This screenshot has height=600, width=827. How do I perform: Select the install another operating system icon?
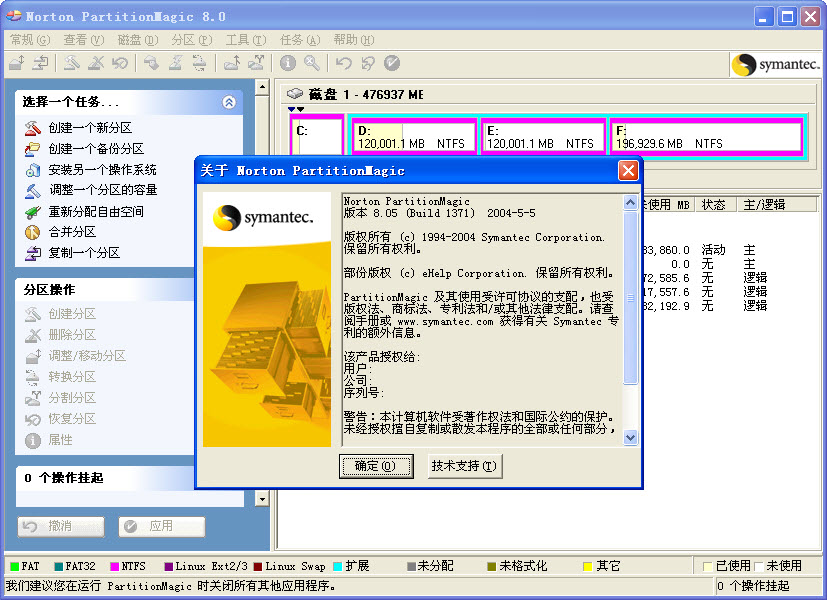click(x=33, y=170)
